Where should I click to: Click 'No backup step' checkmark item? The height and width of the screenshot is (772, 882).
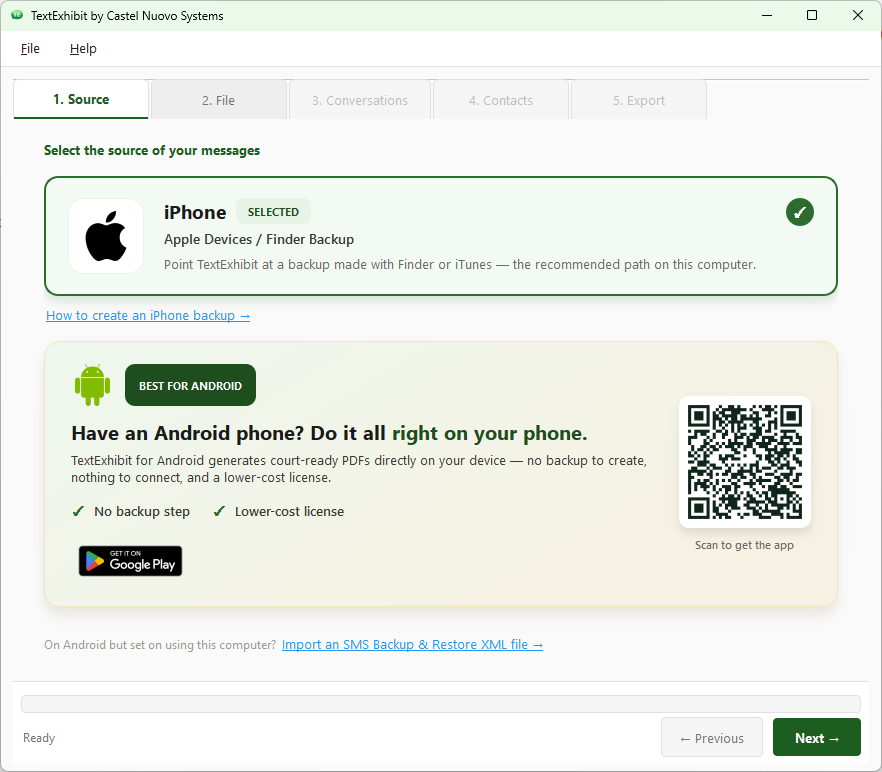131,511
